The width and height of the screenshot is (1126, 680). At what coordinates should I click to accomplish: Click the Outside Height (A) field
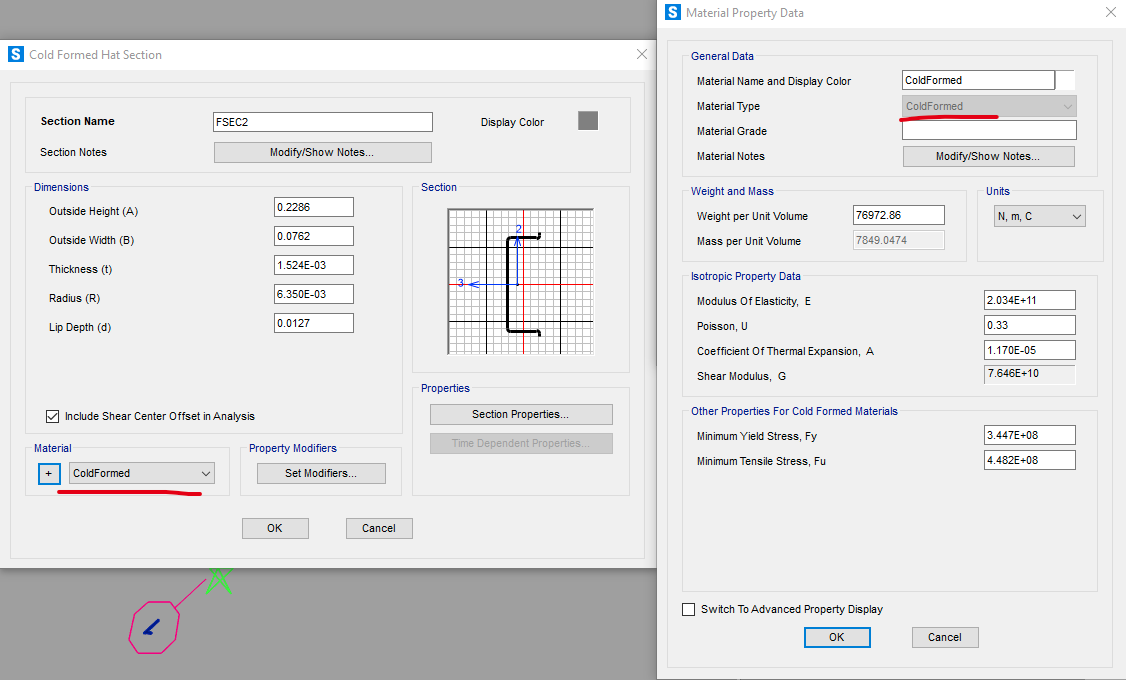(313, 207)
